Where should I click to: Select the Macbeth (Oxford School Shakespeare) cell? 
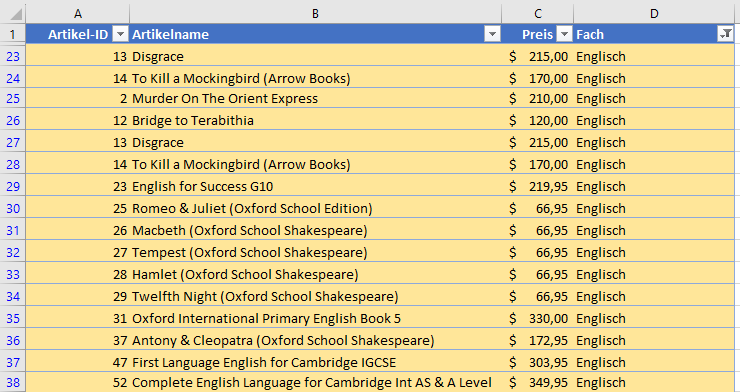point(315,230)
